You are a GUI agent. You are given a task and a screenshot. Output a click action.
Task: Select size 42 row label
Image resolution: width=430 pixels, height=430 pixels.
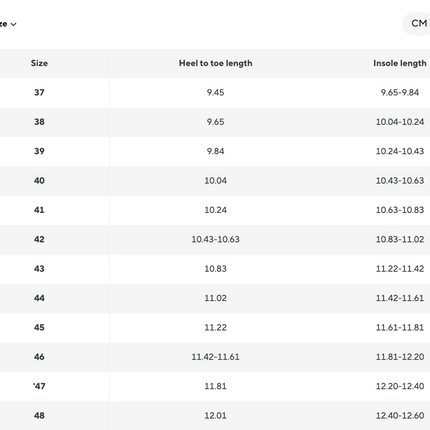[x=39, y=239]
